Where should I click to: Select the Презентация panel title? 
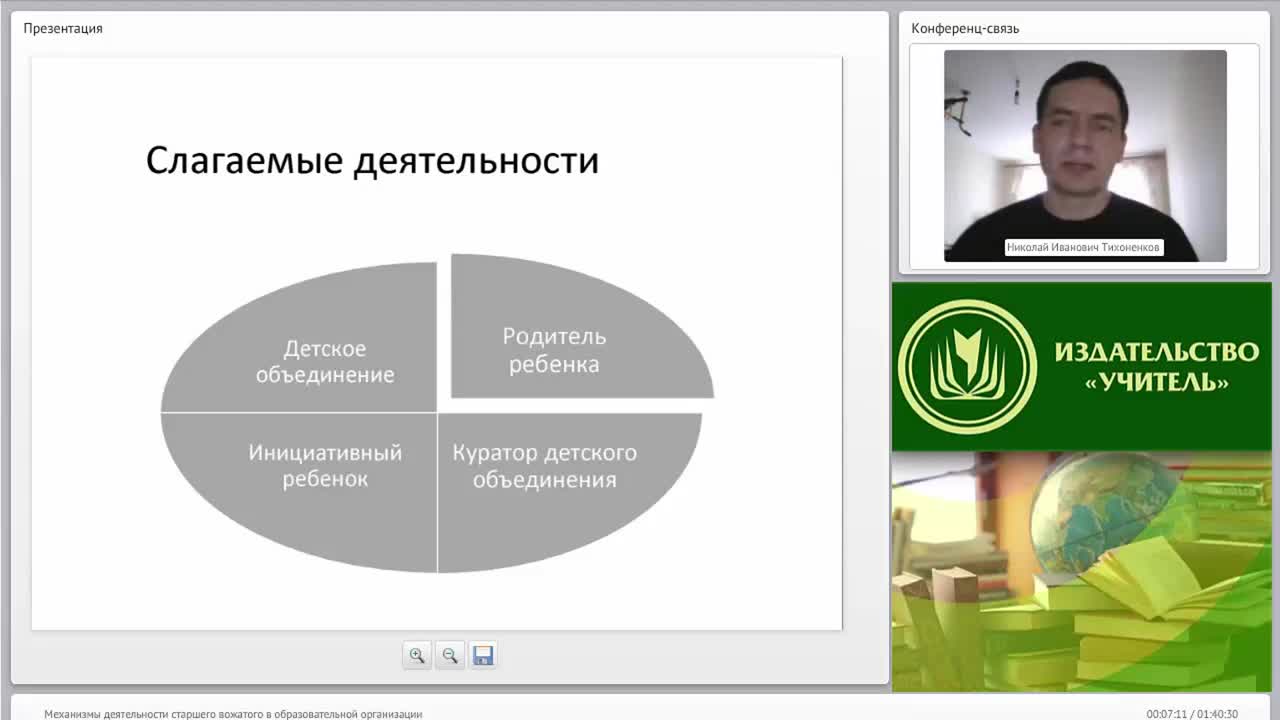tap(63, 28)
